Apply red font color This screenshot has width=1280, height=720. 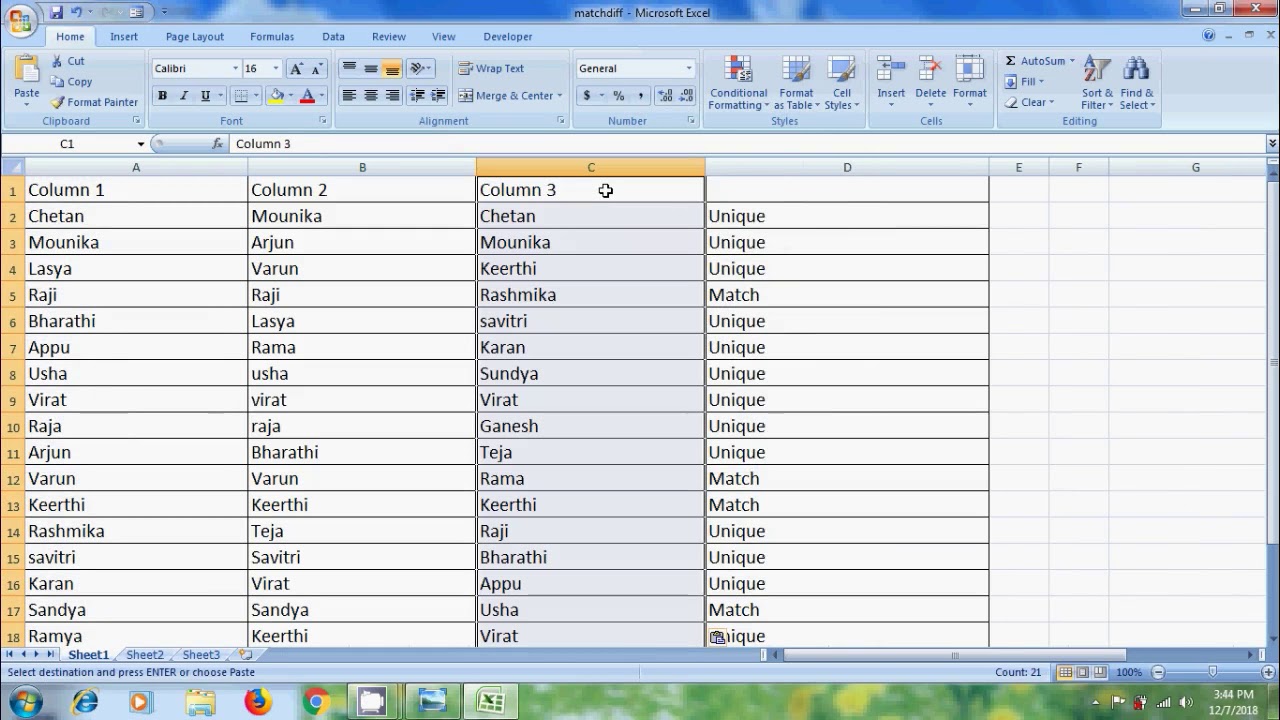pos(308,95)
